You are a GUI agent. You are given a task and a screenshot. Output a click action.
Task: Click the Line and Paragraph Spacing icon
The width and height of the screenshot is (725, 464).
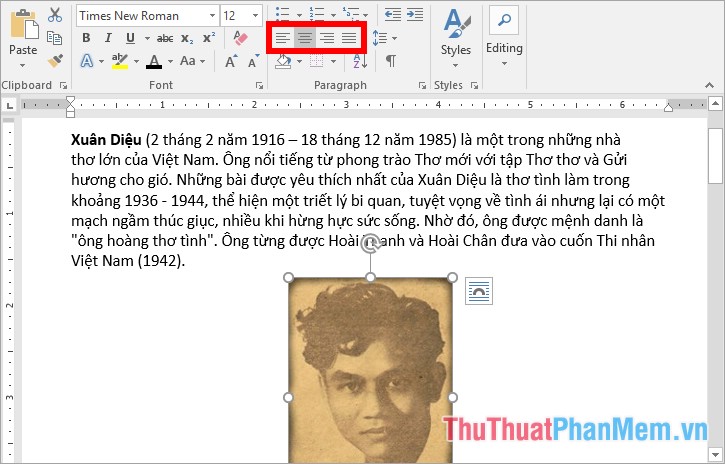[x=380, y=38]
